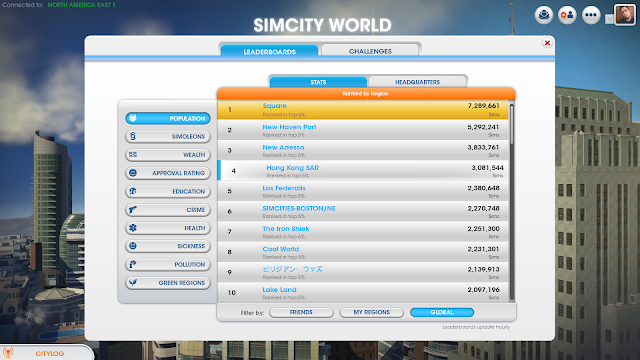Select the Crime category

pos(168,210)
